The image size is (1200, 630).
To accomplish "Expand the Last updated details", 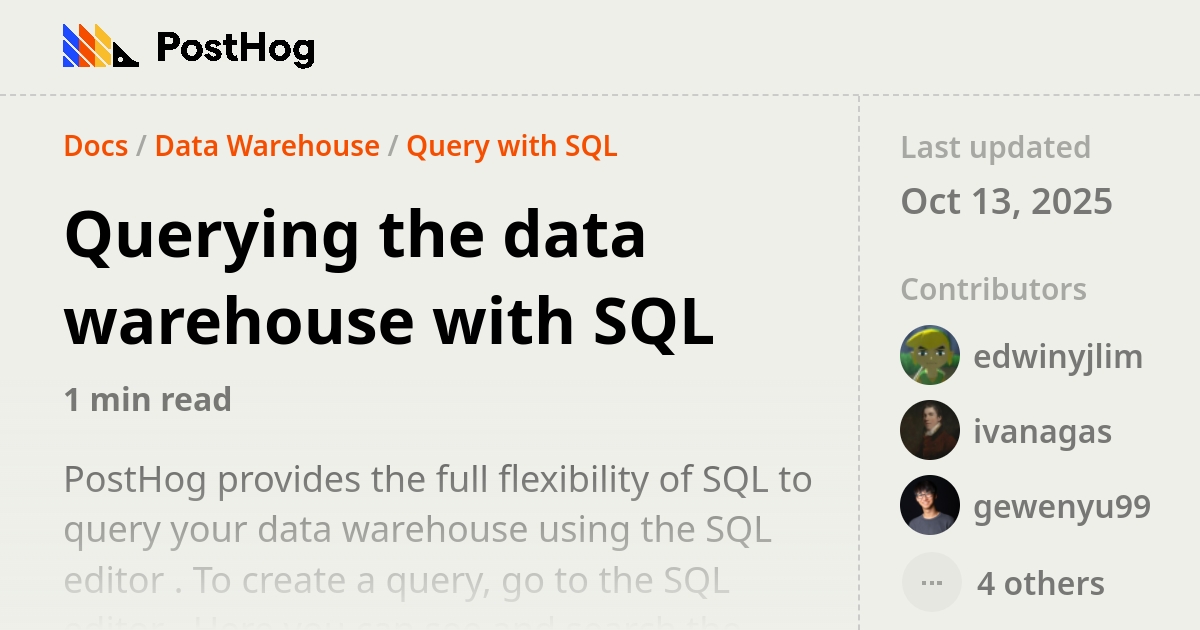I will 995,147.
